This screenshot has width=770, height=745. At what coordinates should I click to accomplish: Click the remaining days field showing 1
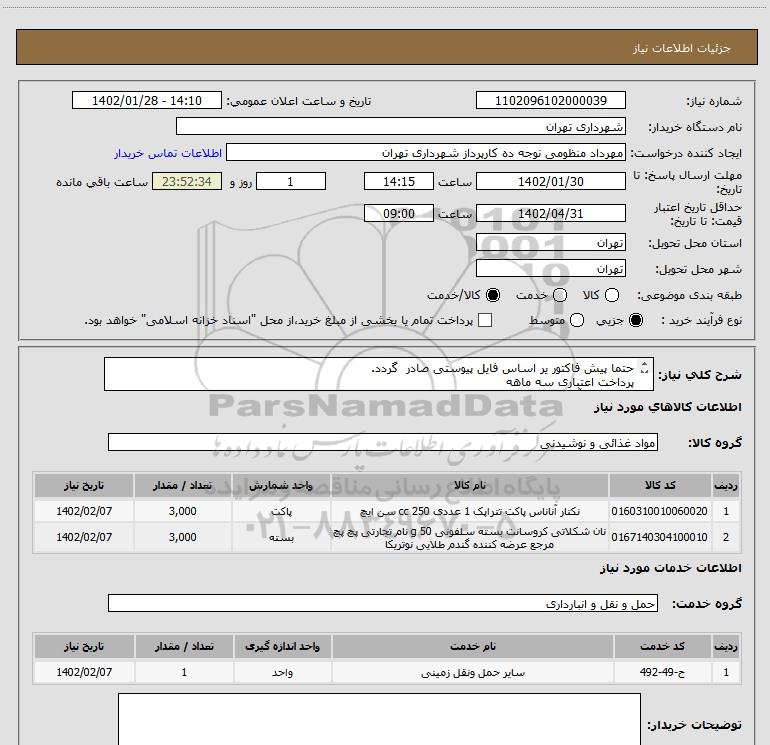(291, 181)
